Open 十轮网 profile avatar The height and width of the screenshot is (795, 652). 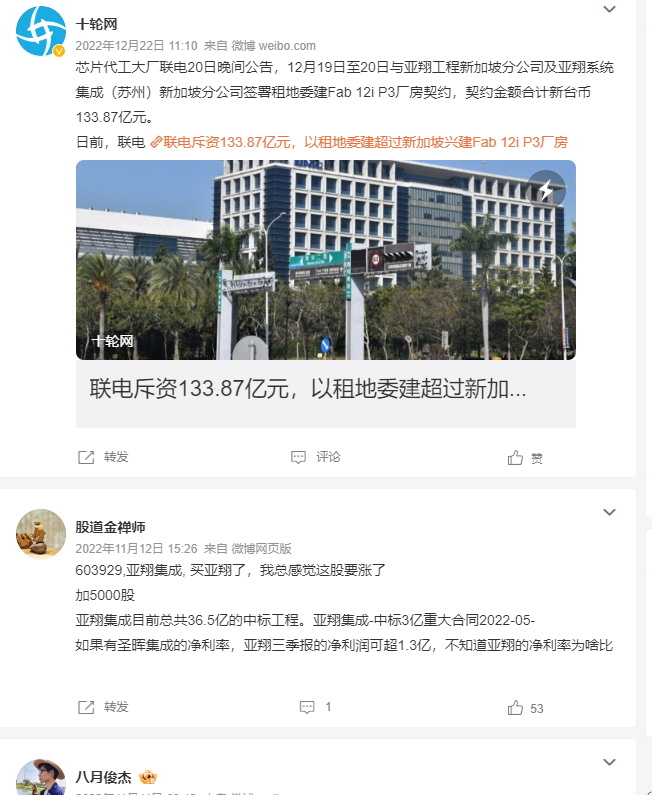point(41,31)
